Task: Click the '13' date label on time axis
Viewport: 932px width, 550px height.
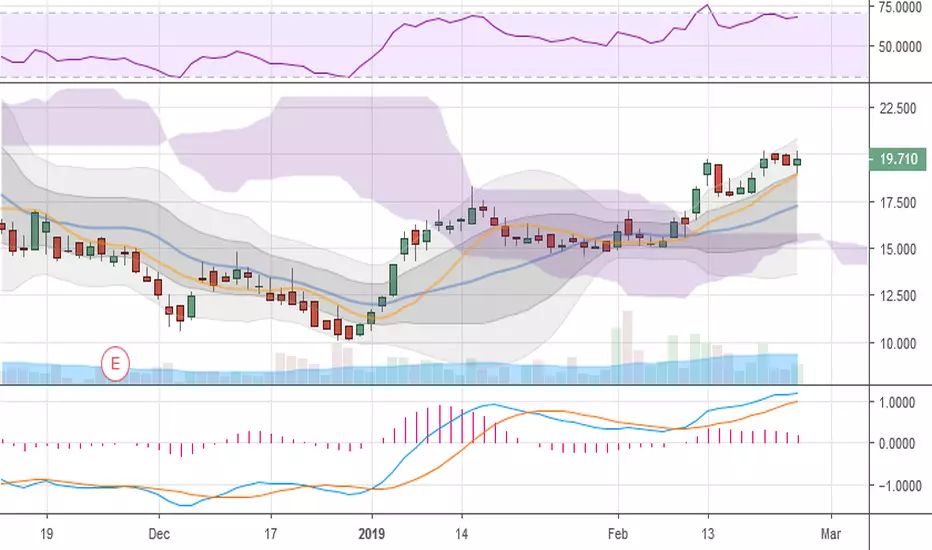Action: [x=707, y=533]
